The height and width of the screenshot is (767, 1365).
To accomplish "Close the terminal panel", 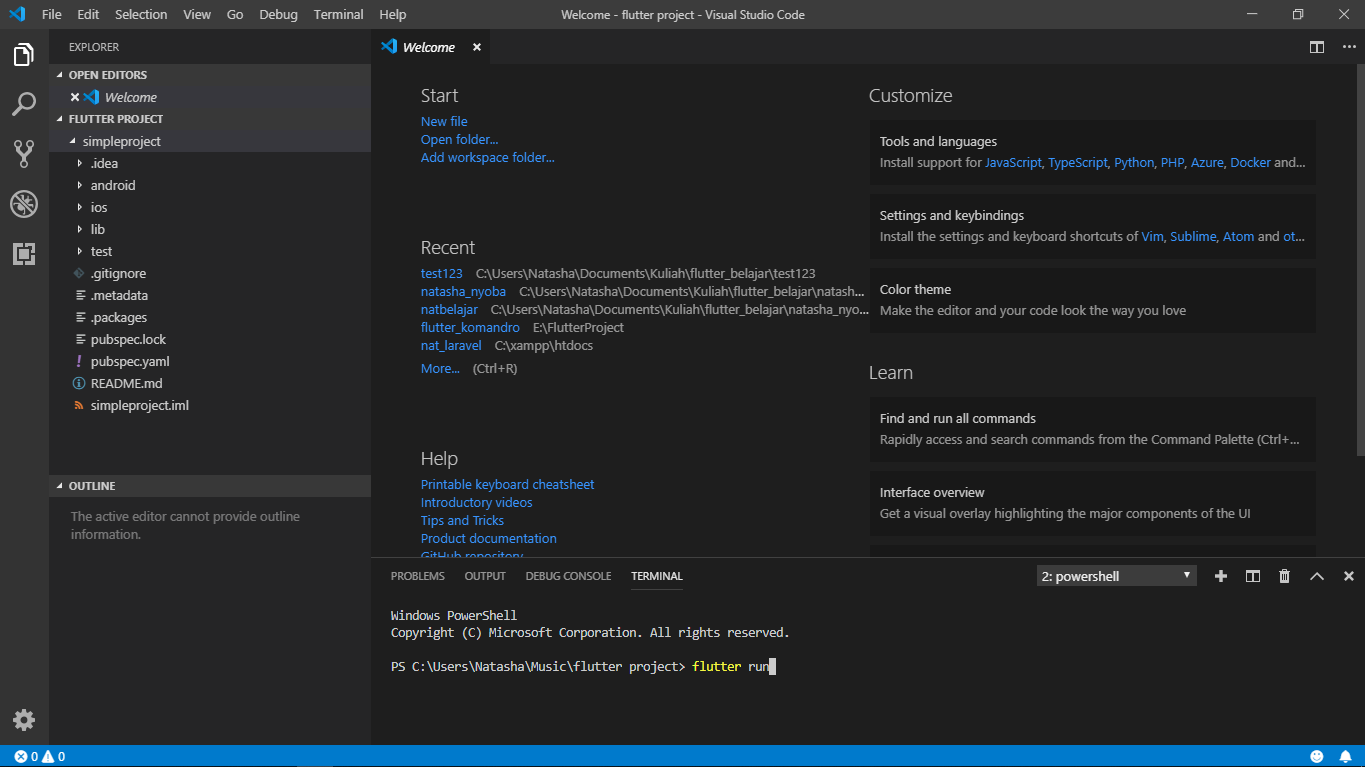I will 1349,576.
